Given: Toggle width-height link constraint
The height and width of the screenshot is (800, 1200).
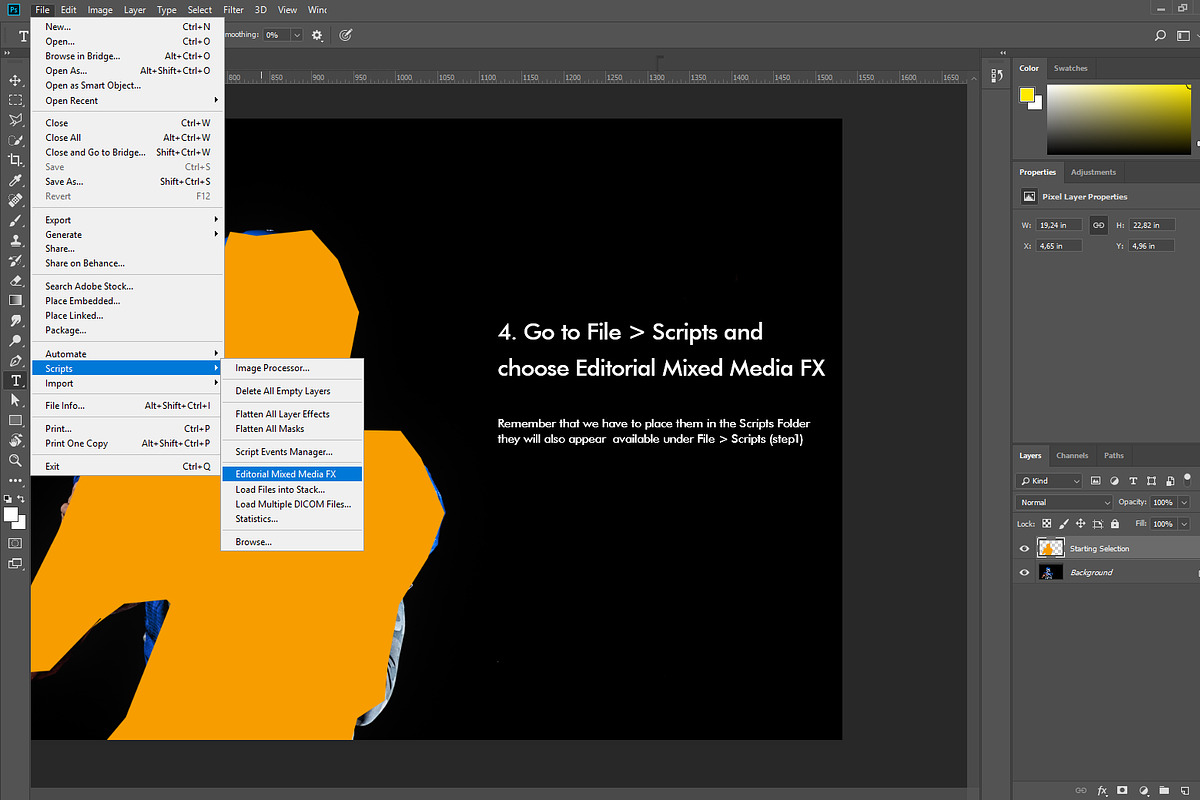Looking at the screenshot, I should pyautogui.click(x=1098, y=225).
